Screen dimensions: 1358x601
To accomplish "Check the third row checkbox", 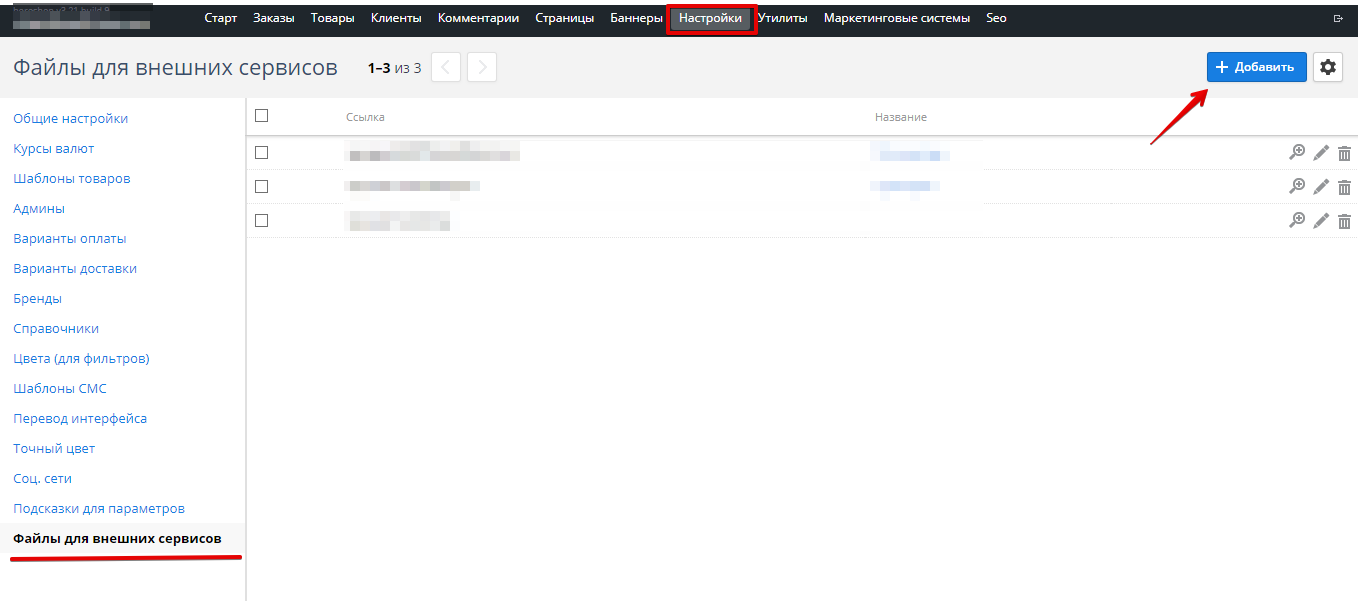I will pos(262,221).
